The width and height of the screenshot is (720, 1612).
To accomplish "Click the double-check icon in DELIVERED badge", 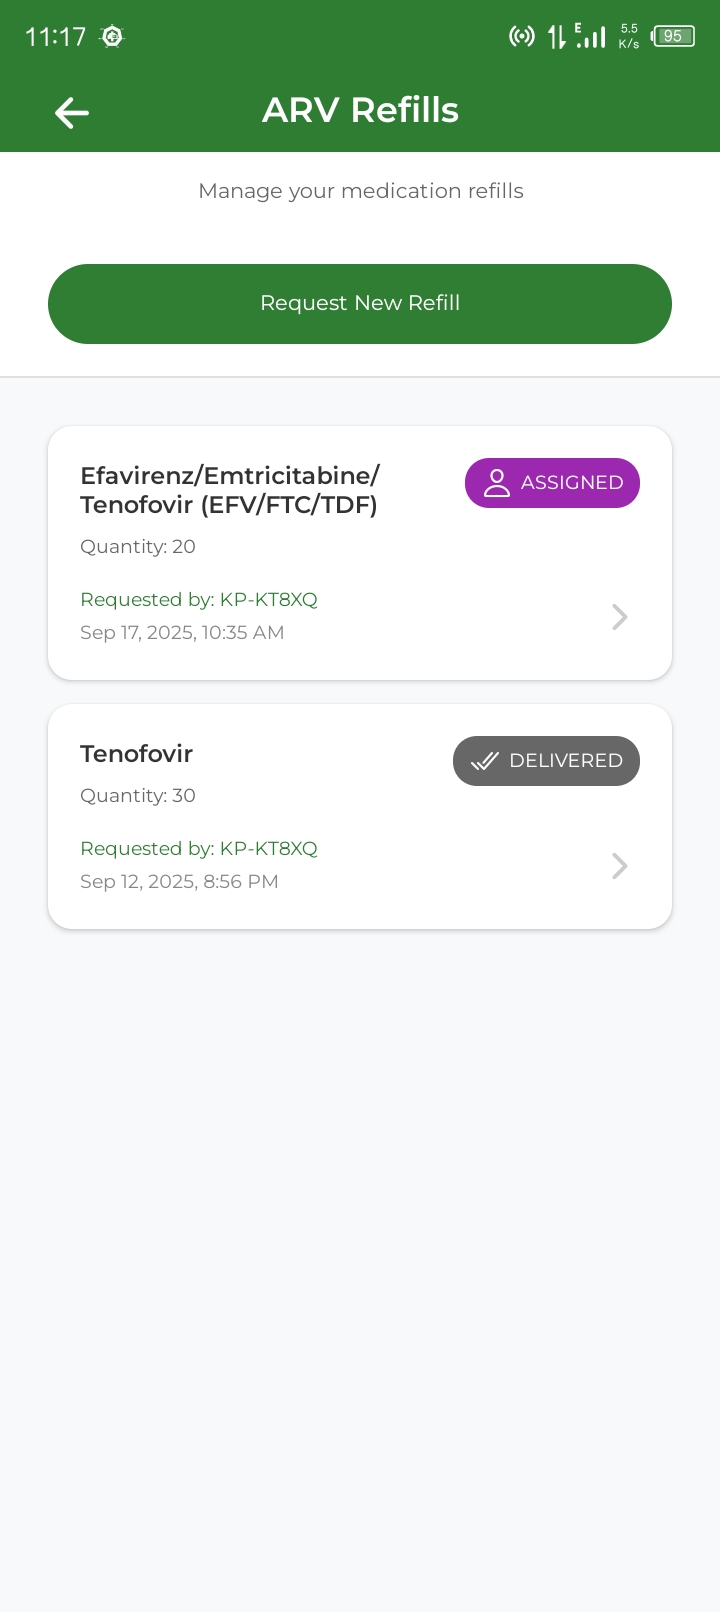I will (x=485, y=761).
